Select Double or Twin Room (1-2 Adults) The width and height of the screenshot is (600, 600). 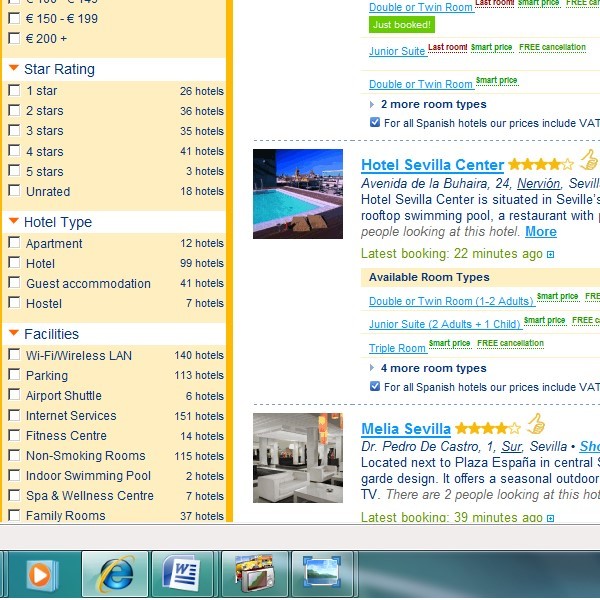click(x=451, y=302)
